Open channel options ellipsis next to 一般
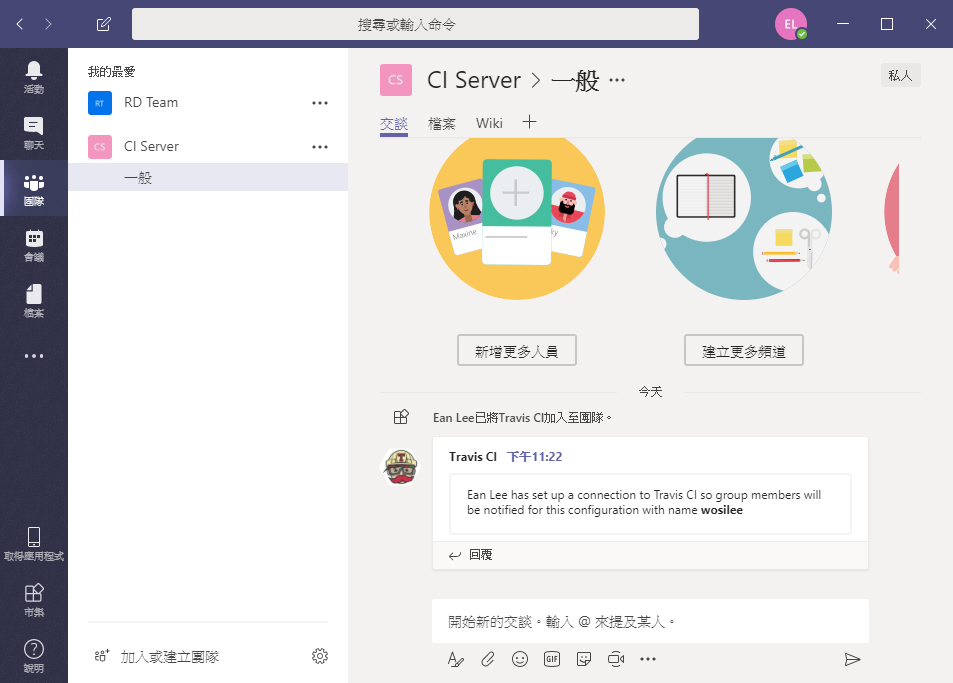This screenshot has width=953, height=683. point(617,80)
